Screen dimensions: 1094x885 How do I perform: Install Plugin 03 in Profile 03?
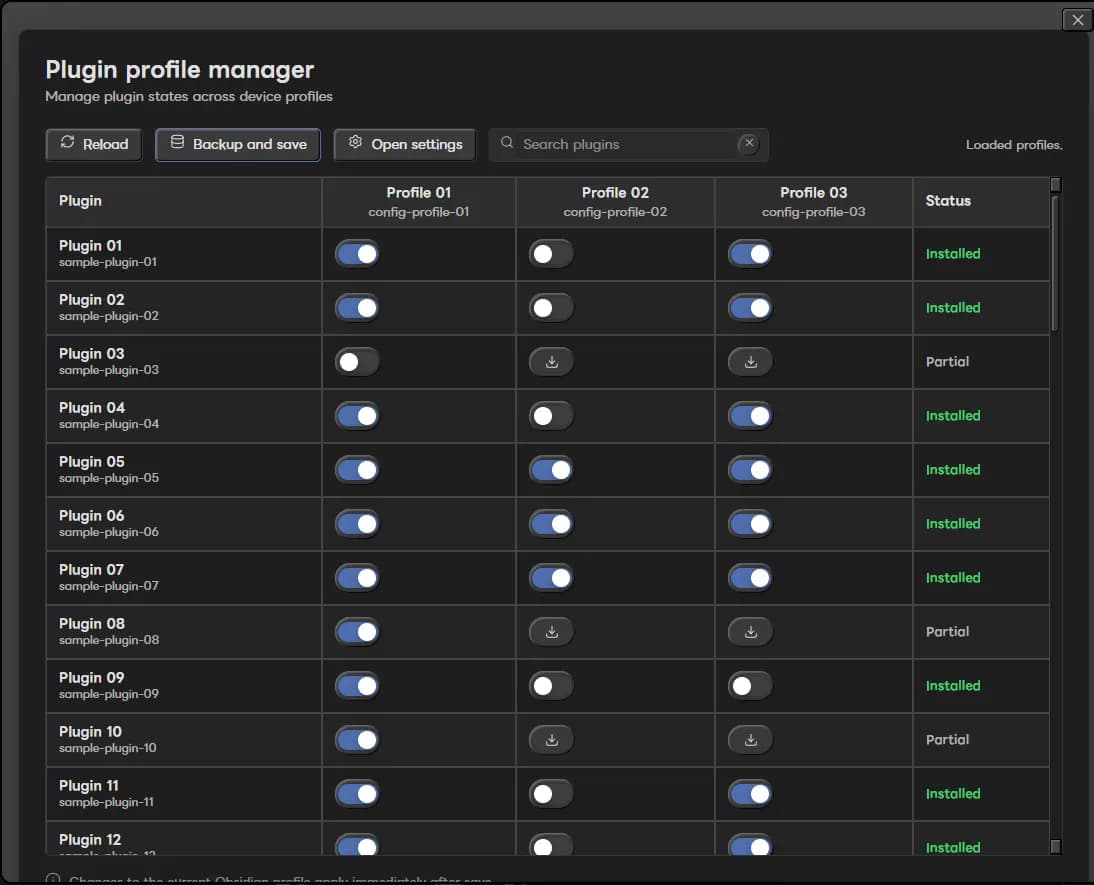[750, 362]
